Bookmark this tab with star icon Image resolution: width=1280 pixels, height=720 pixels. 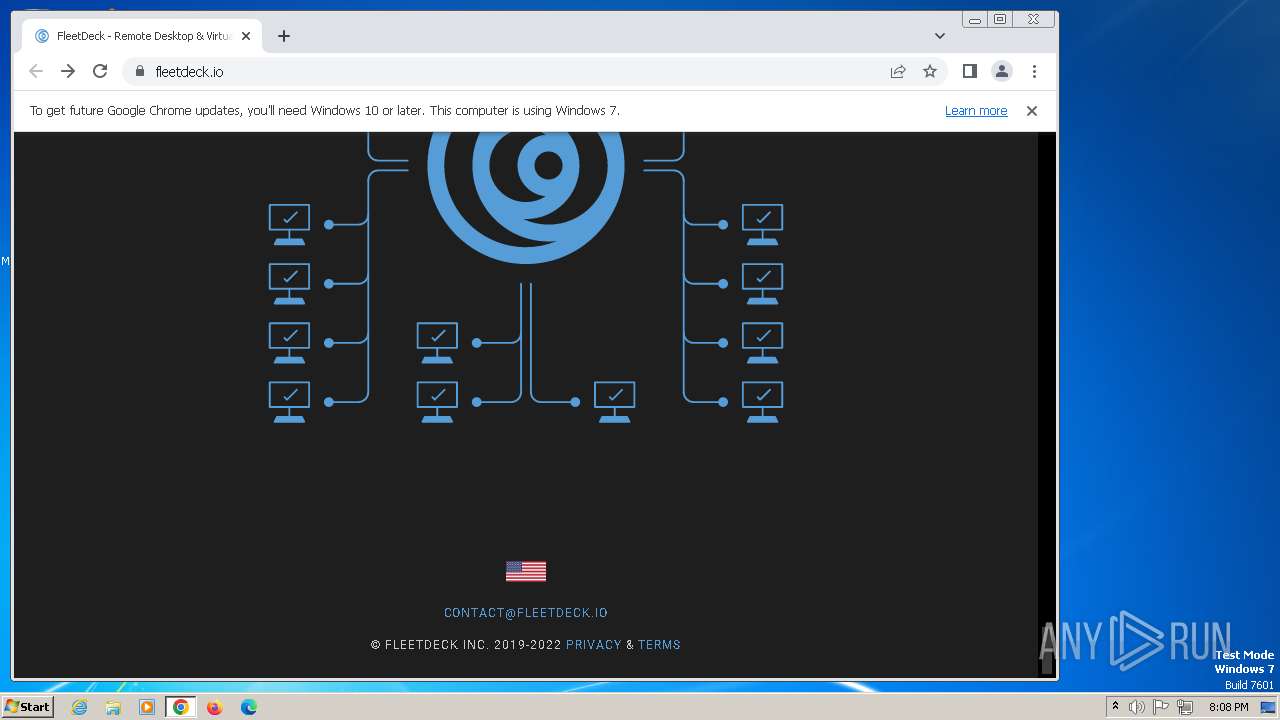(930, 71)
